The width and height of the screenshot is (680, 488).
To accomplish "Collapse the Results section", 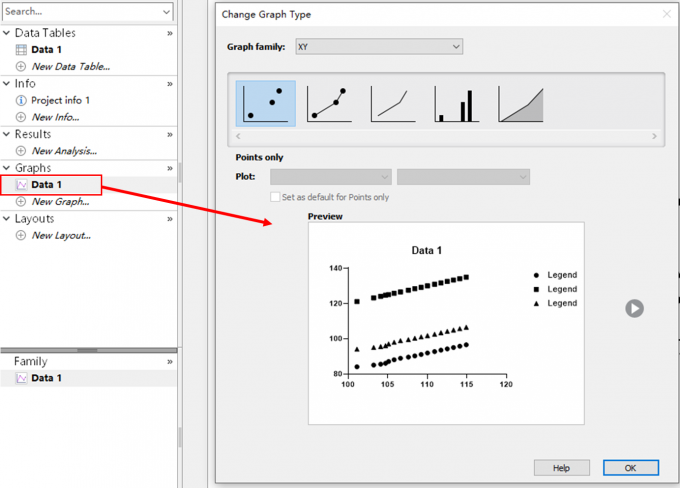I will click(x=7, y=134).
